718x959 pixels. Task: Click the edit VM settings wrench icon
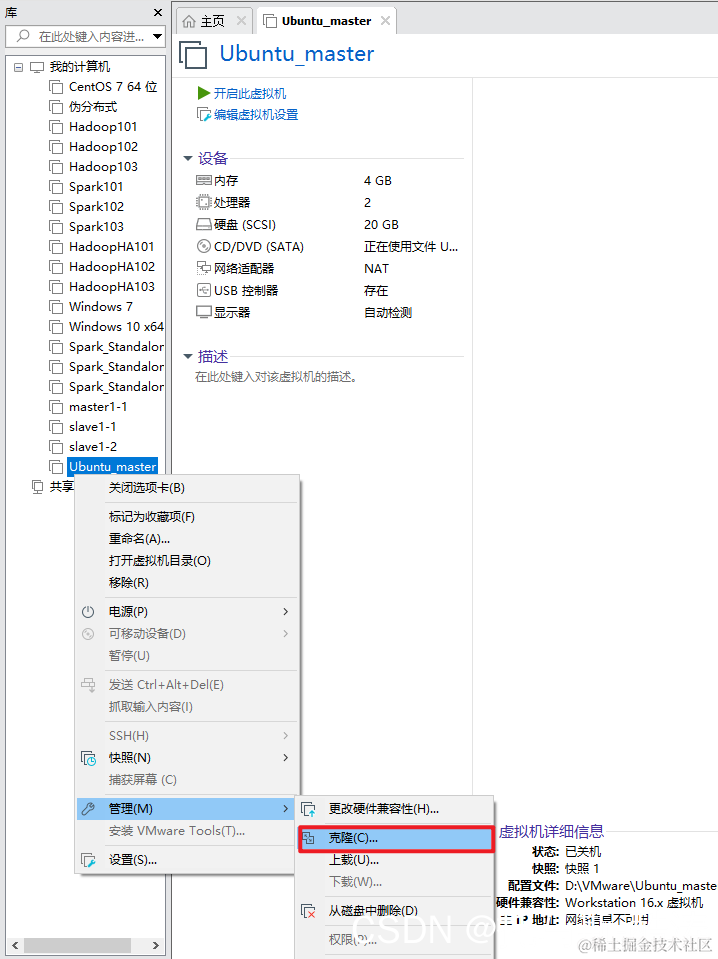pyautogui.click(x=204, y=114)
